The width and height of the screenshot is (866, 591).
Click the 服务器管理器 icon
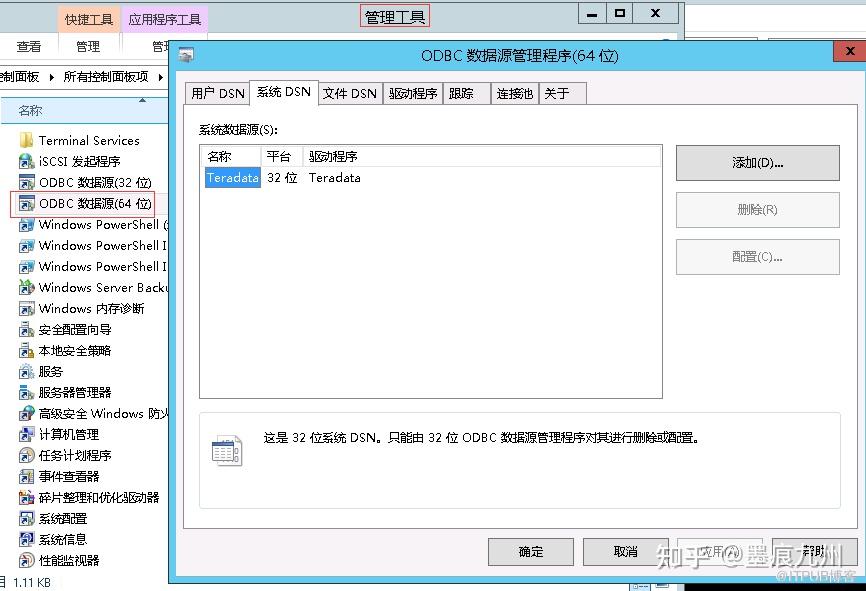coord(26,393)
